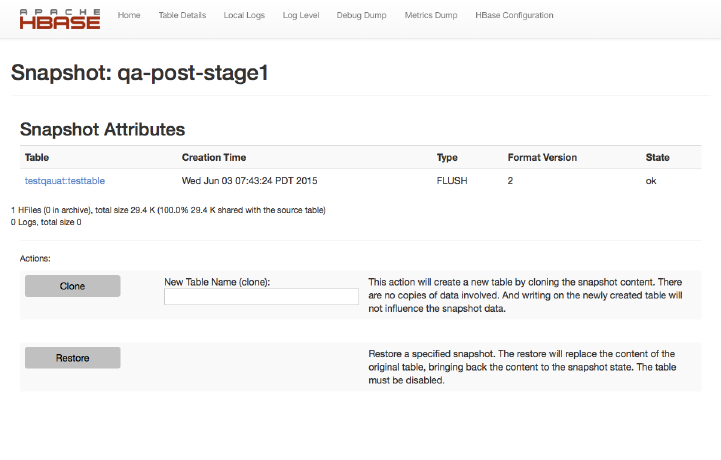Click the Restore button
The image size is (721, 460).
pyautogui.click(x=73, y=358)
